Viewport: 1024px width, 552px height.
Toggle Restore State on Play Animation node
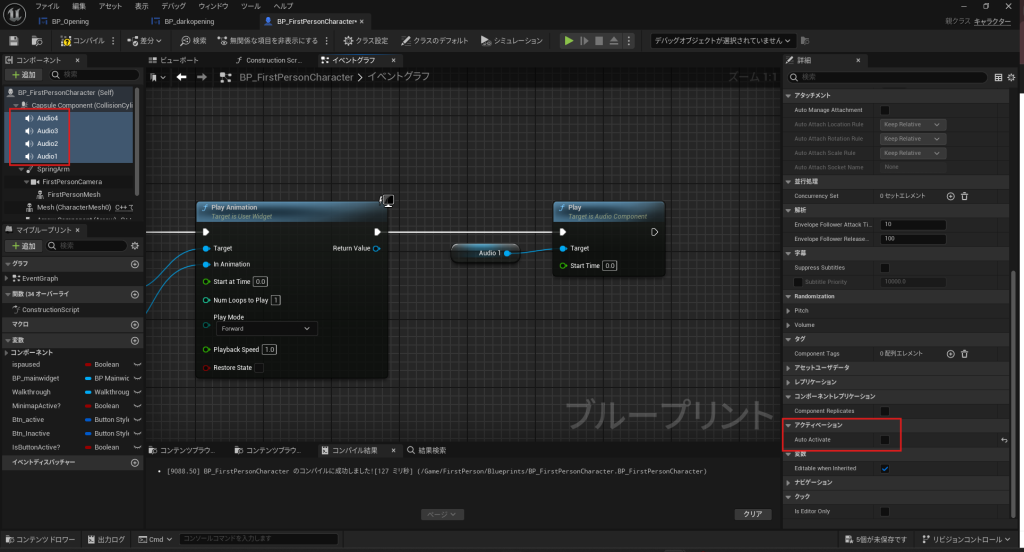(259, 368)
